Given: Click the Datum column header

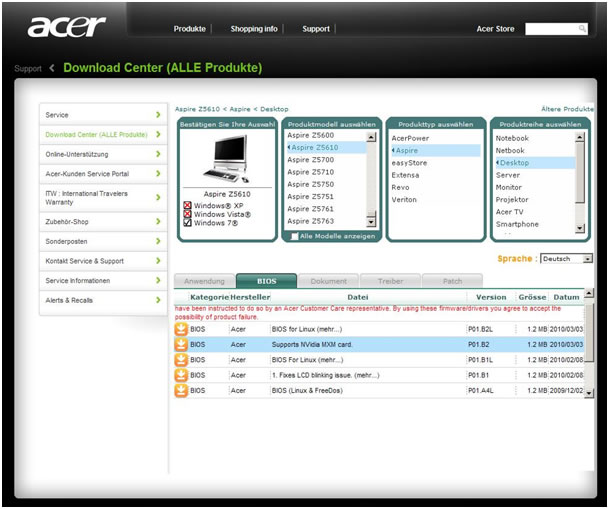Looking at the screenshot, I should tap(566, 297).
